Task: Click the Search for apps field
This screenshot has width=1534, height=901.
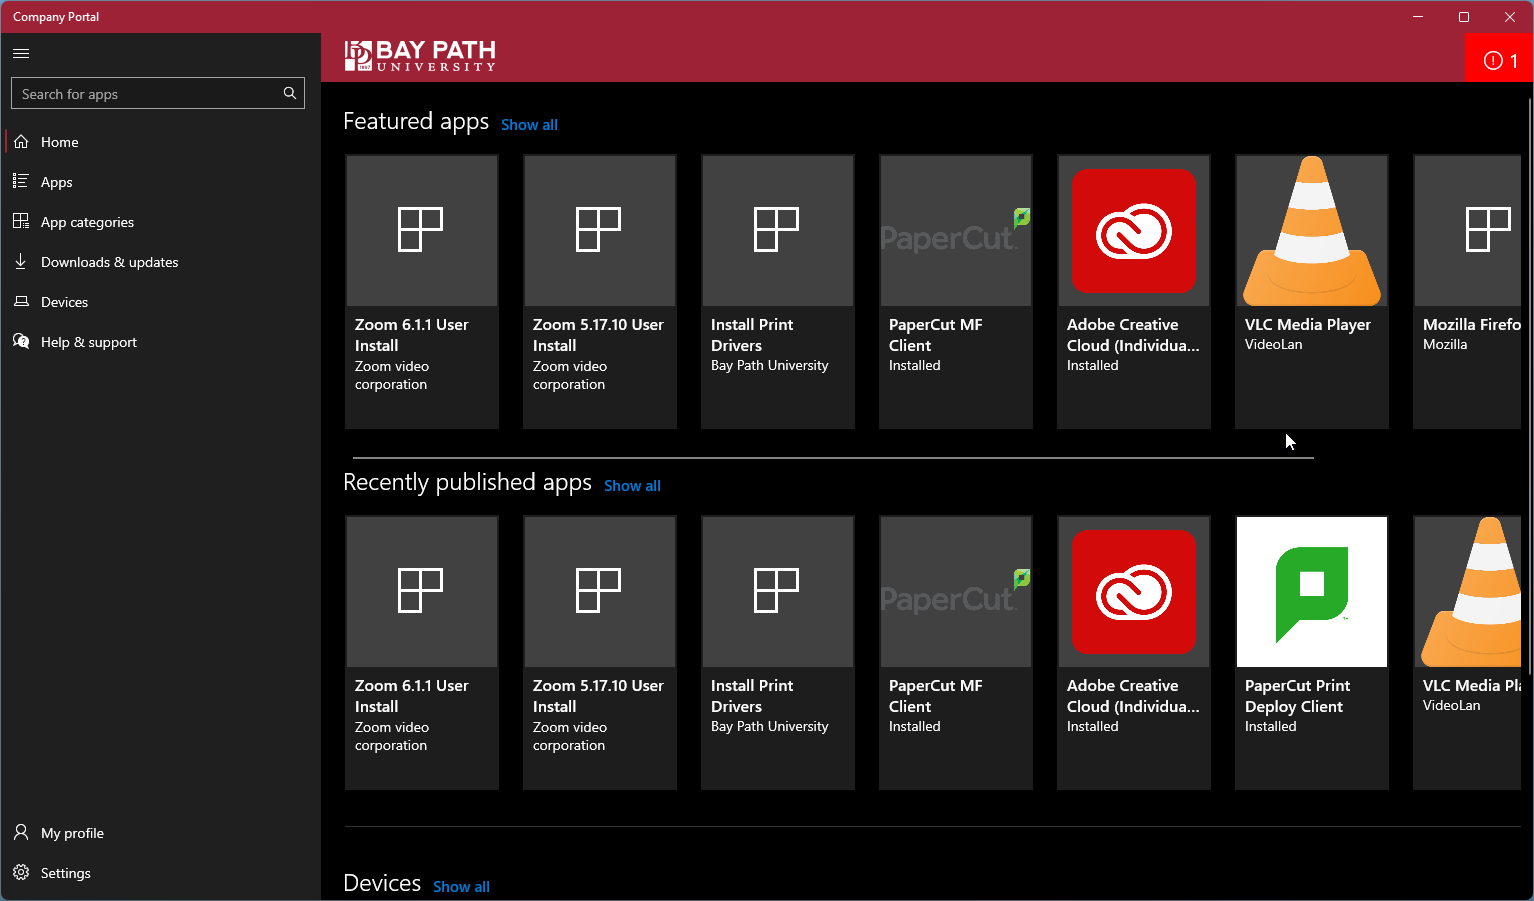Action: pos(140,93)
